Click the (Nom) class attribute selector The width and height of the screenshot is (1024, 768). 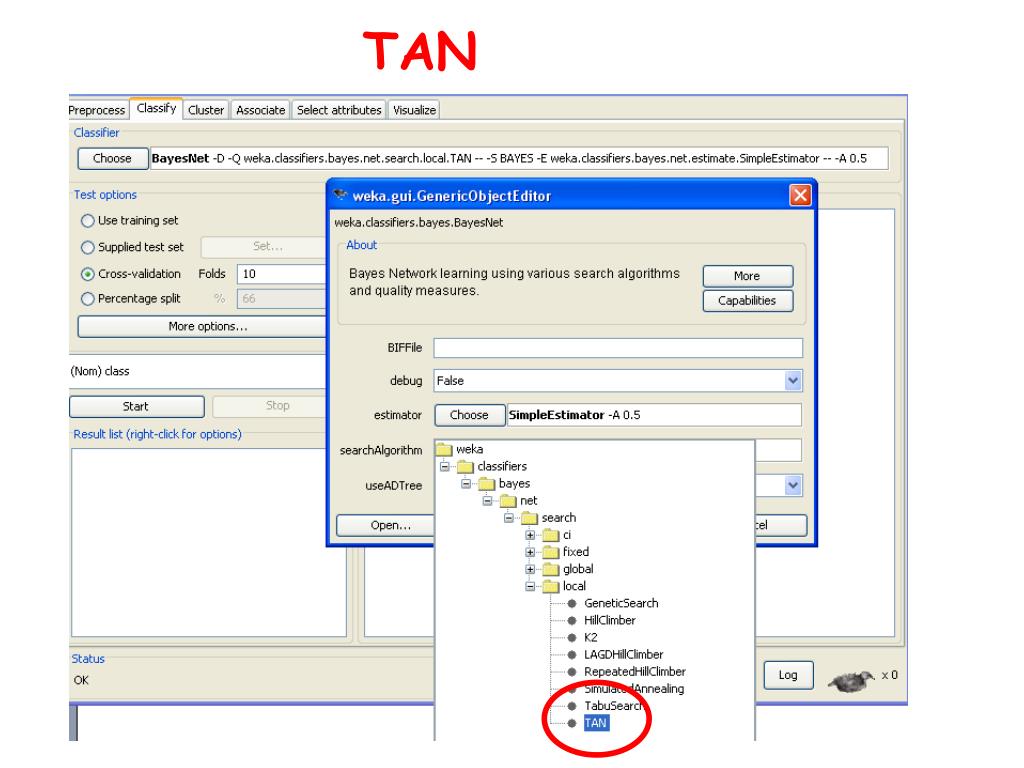click(198, 371)
